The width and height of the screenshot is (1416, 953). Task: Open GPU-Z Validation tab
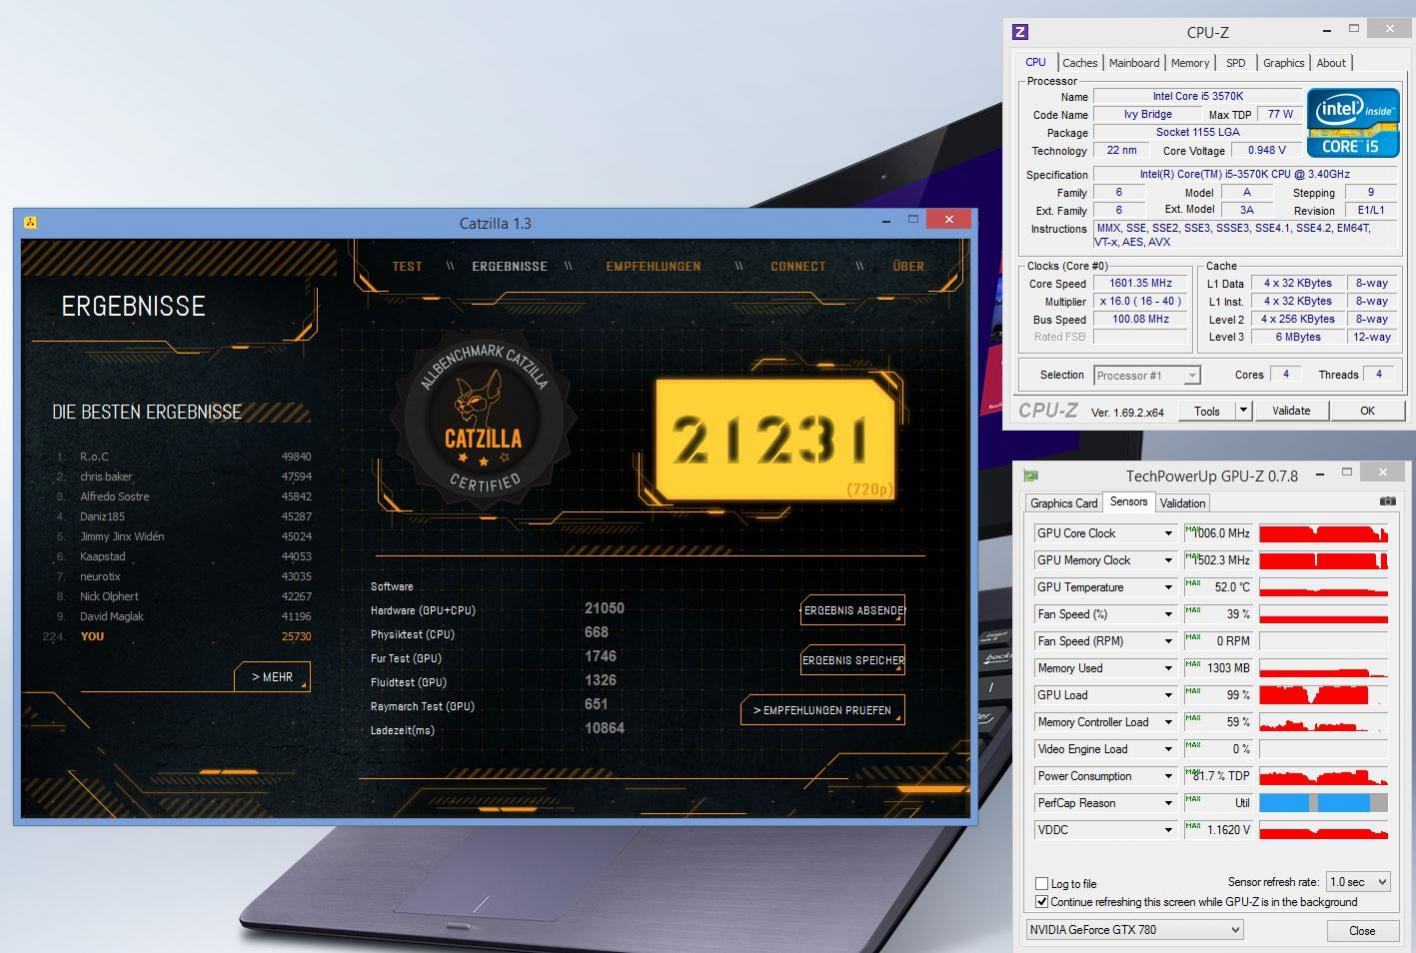(1183, 503)
